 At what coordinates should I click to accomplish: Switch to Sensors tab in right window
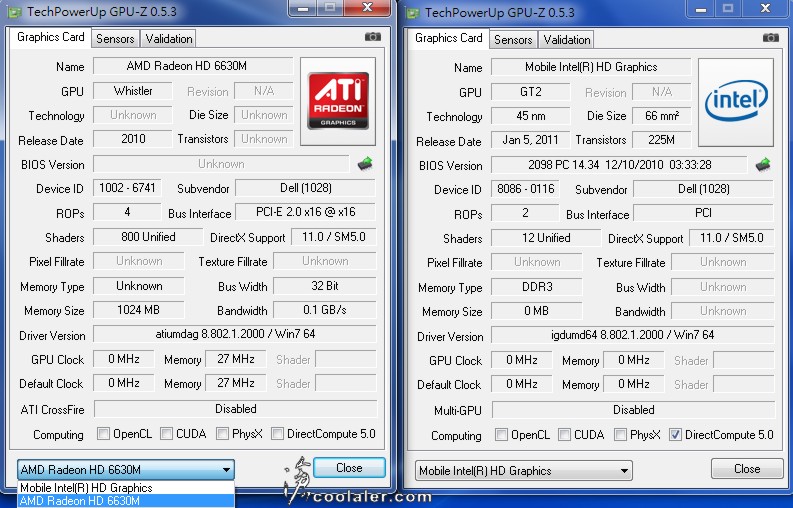513,40
